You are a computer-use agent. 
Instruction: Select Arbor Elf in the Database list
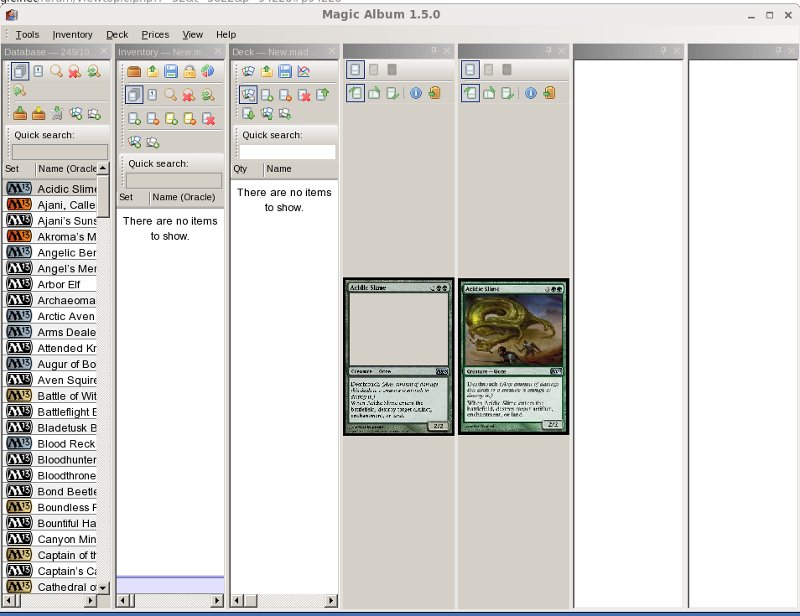click(58, 285)
